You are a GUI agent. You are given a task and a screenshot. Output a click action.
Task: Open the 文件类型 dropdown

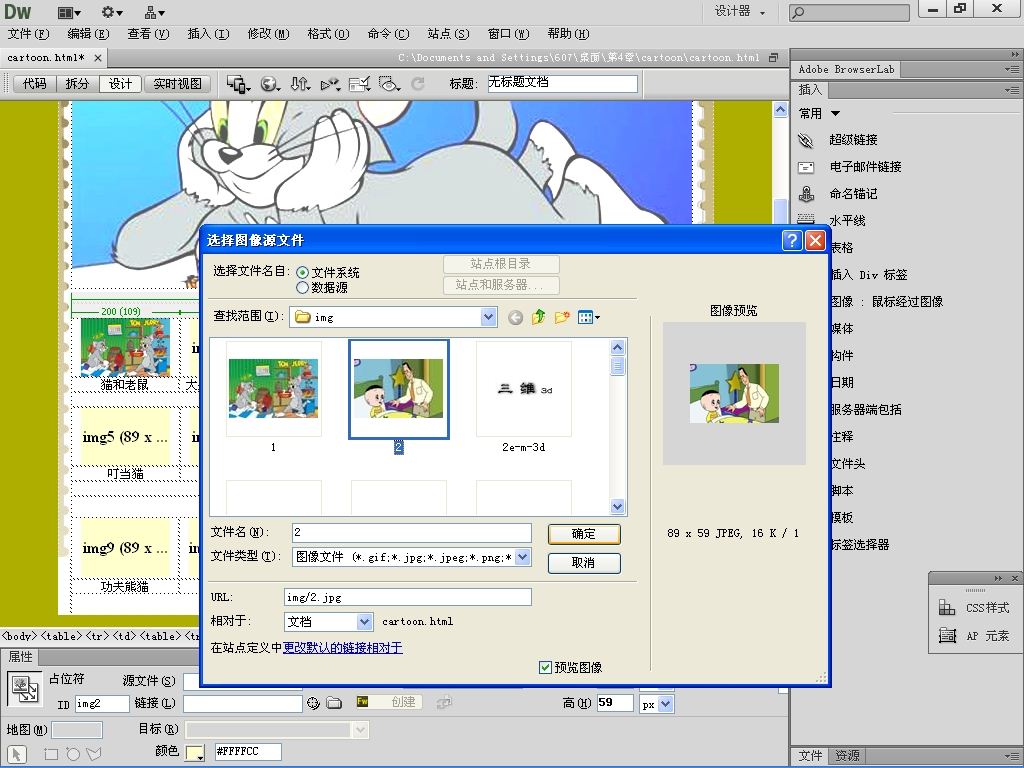pos(522,557)
